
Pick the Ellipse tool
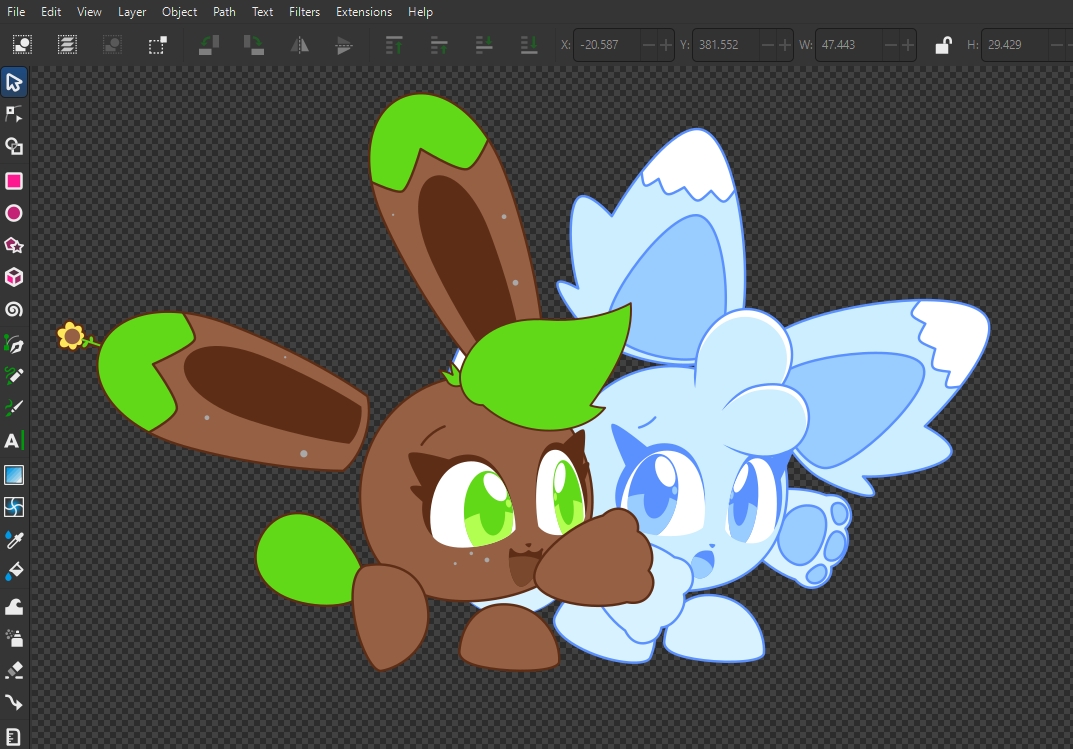(x=14, y=213)
